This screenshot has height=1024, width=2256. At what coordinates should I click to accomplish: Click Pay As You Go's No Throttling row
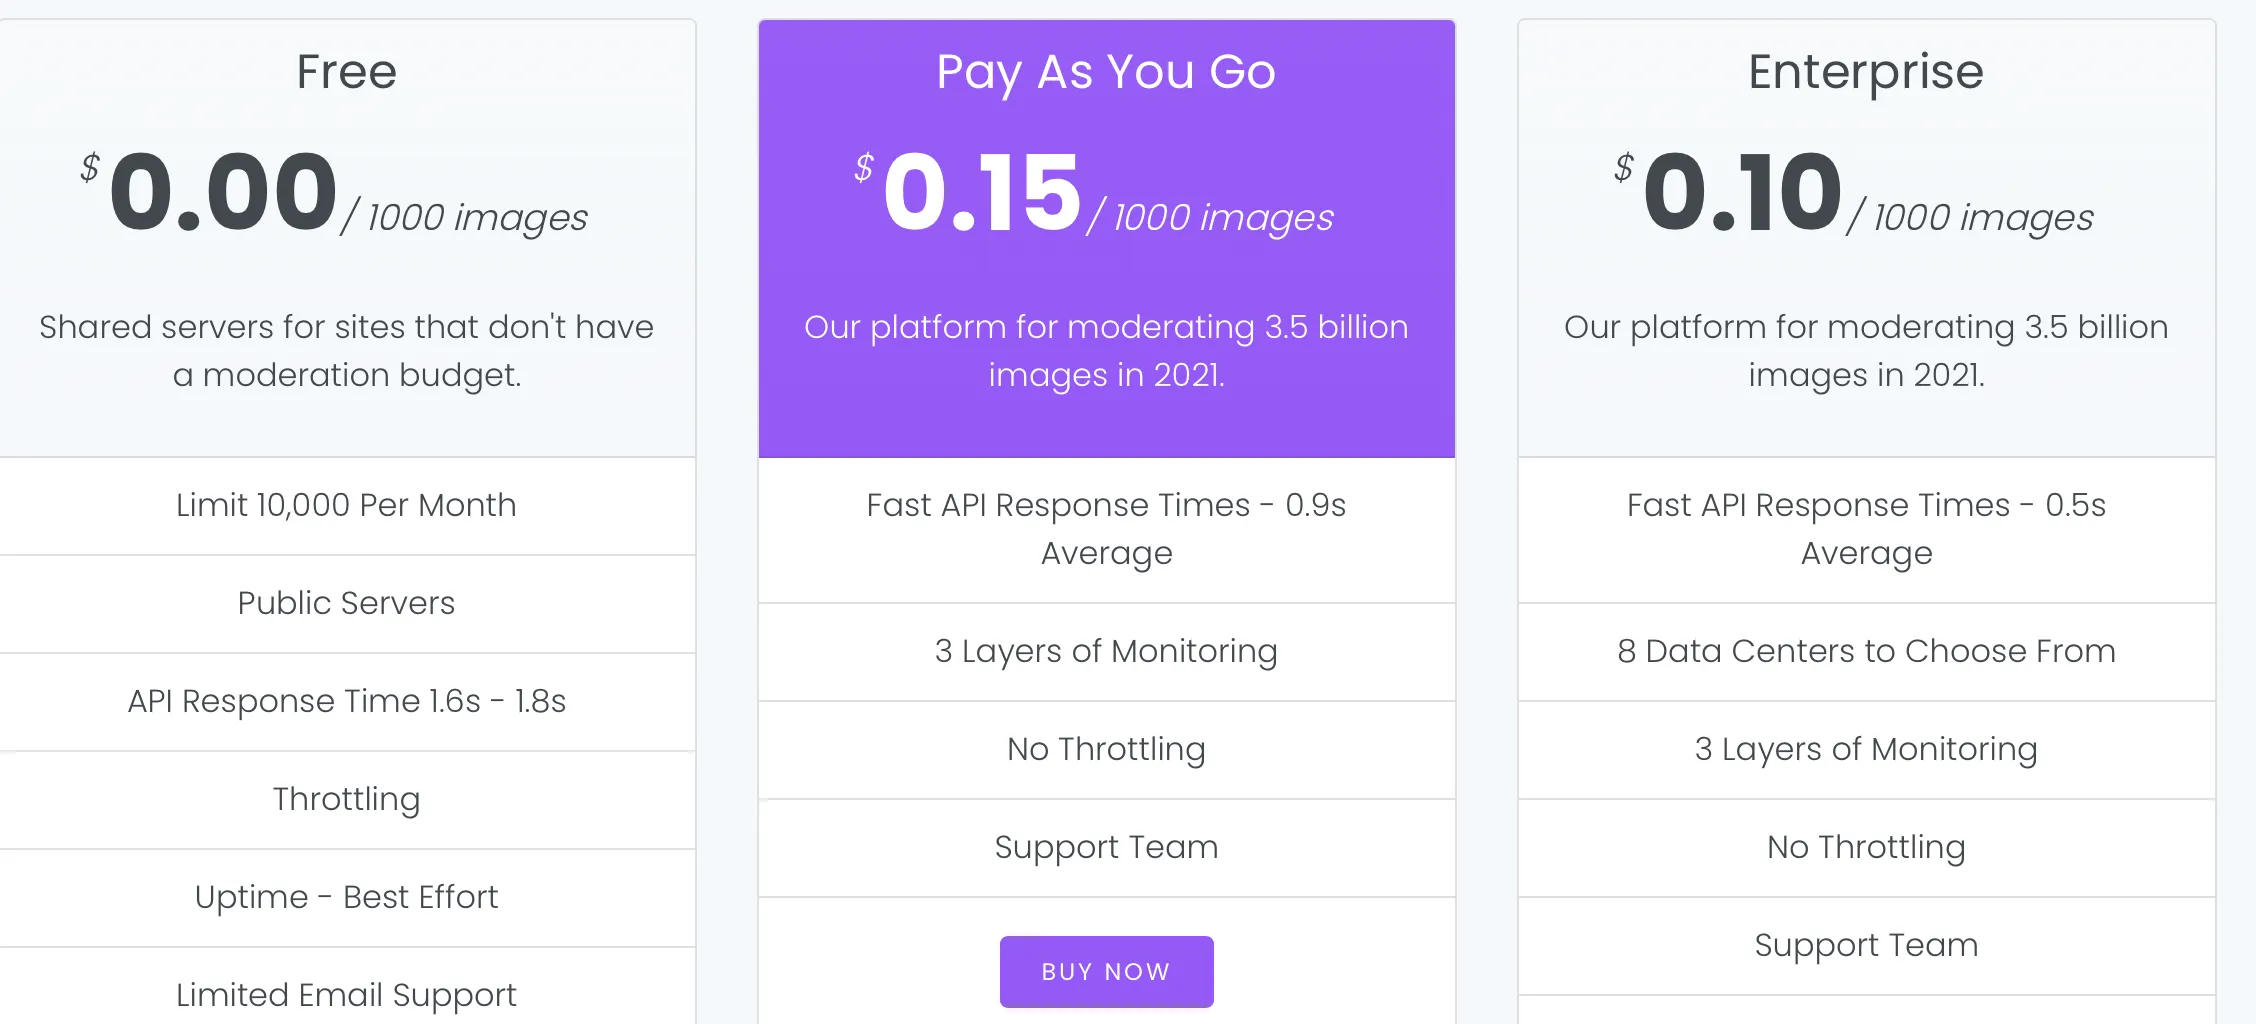click(x=1106, y=749)
